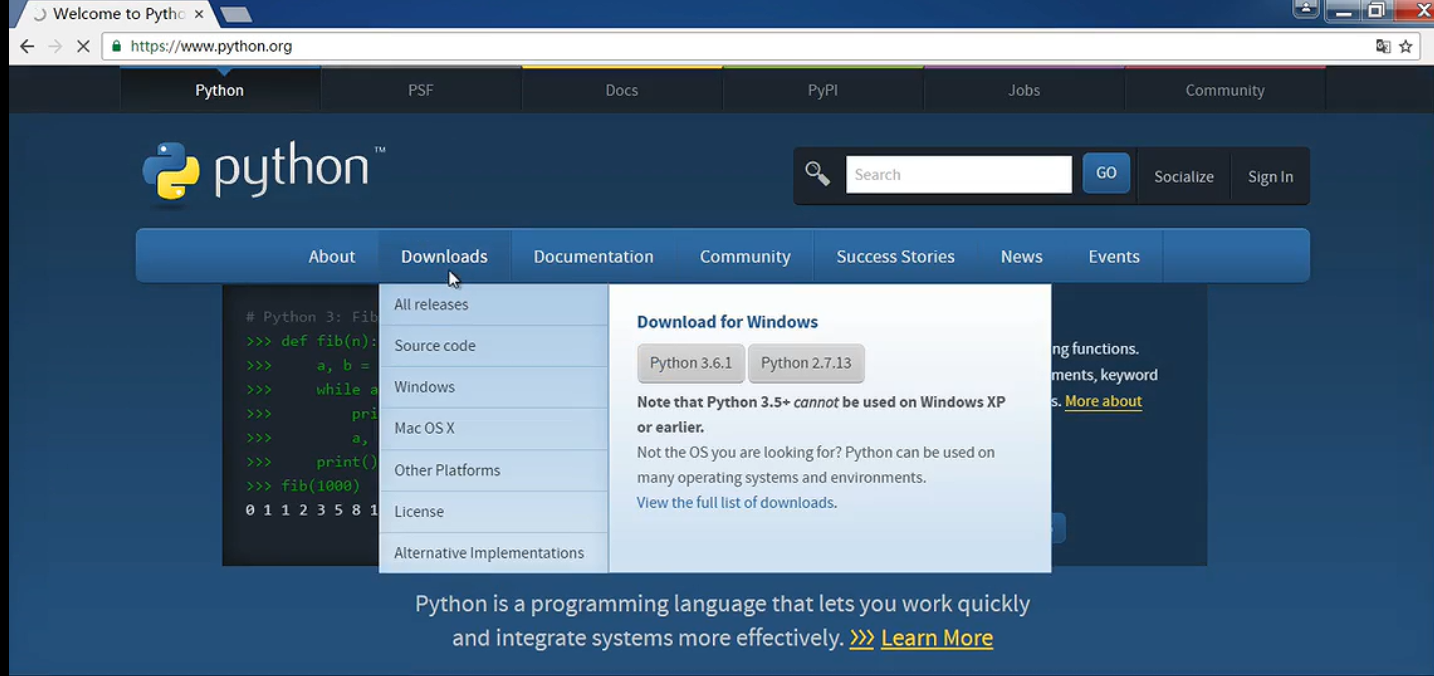Select the PyPI top-level tab

pyautogui.click(x=823, y=90)
